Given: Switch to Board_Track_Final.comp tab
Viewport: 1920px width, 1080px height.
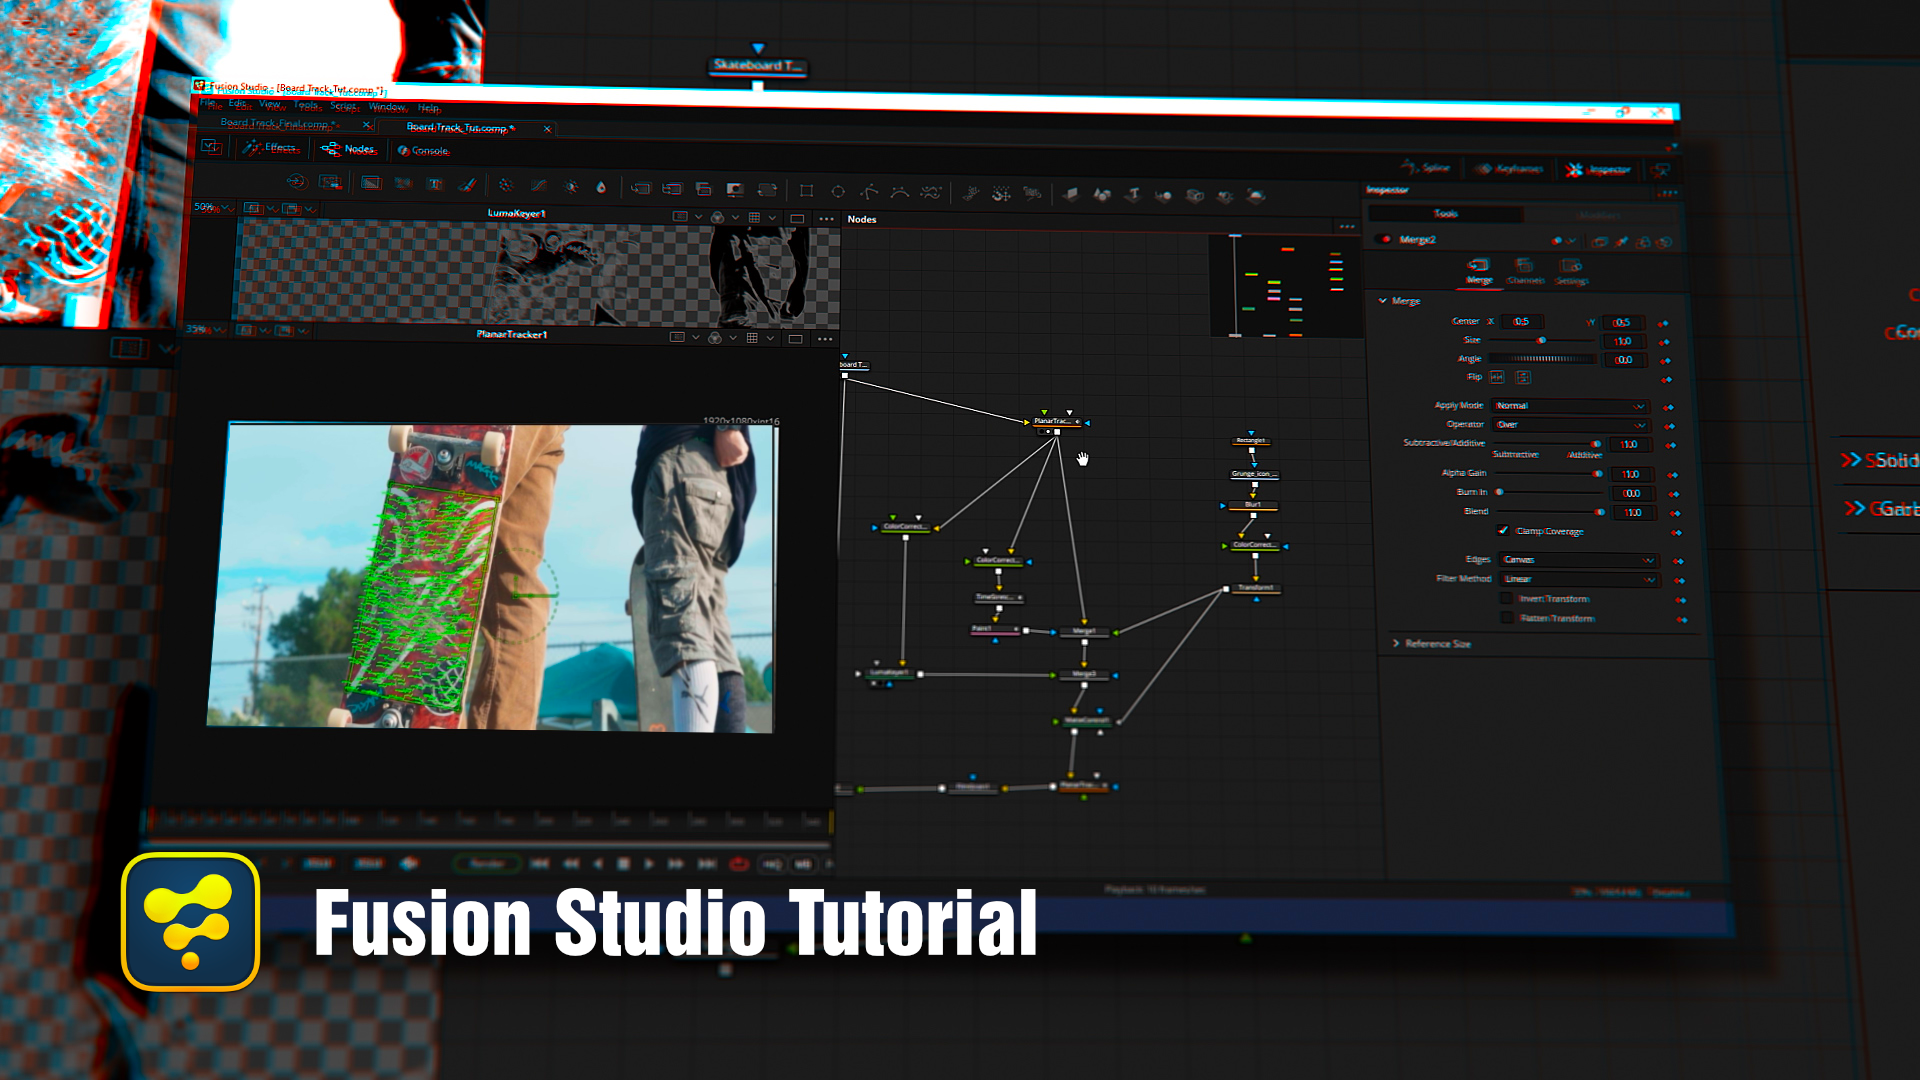Looking at the screenshot, I should coord(278,124).
